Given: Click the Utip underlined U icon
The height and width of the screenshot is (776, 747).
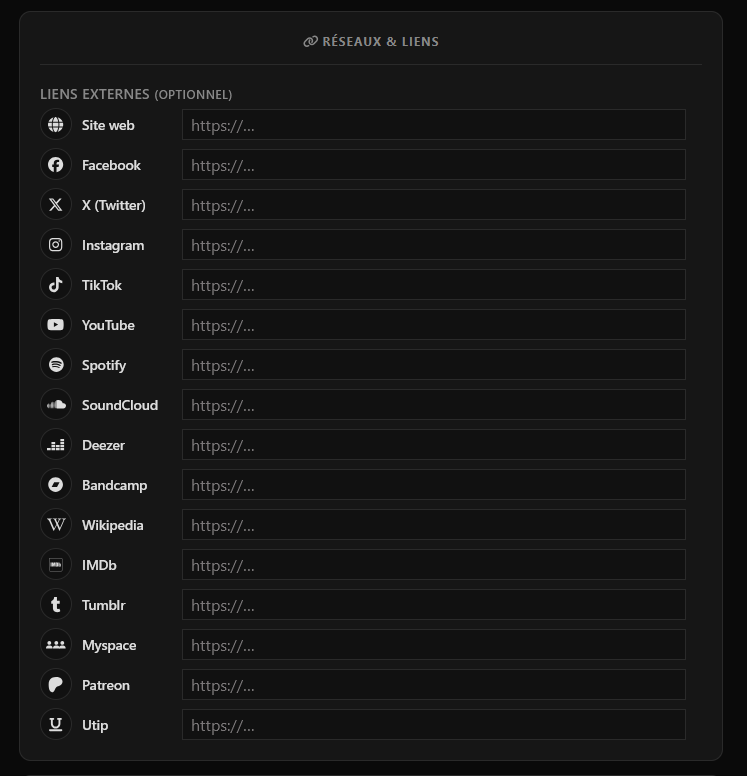Looking at the screenshot, I should 55,725.
